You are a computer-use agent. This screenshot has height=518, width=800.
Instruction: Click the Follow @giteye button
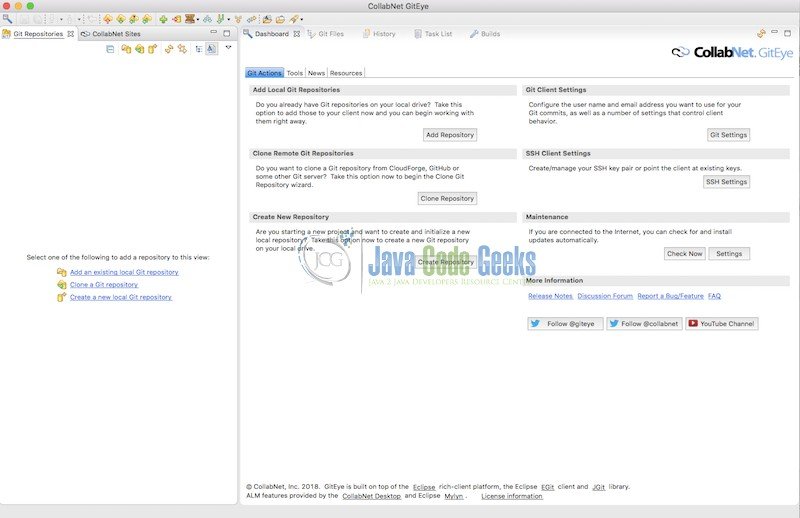click(x=565, y=324)
